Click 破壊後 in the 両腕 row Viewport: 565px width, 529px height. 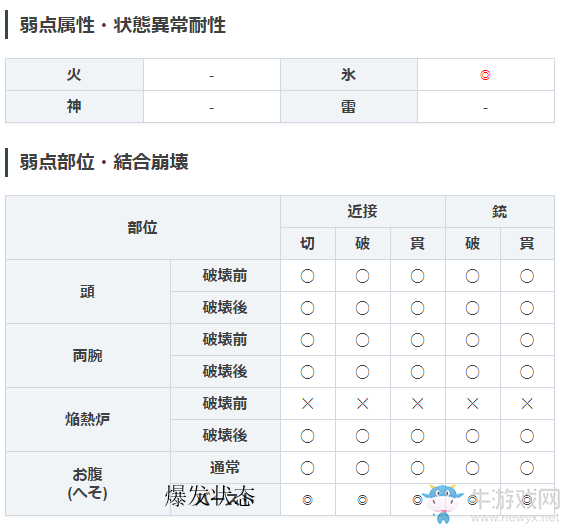225,372
